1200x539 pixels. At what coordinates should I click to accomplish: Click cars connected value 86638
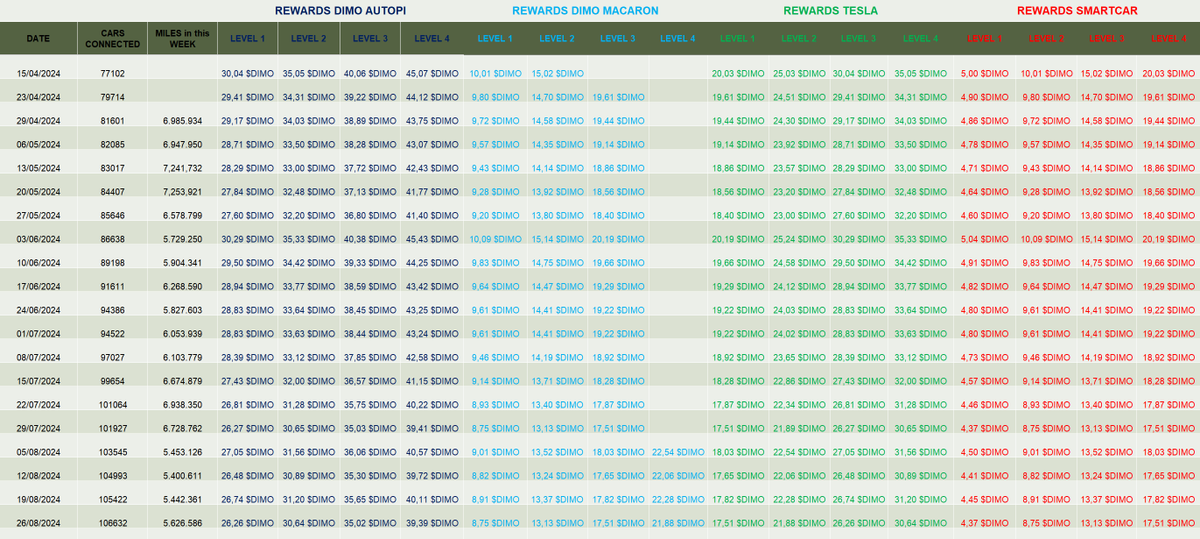point(113,241)
